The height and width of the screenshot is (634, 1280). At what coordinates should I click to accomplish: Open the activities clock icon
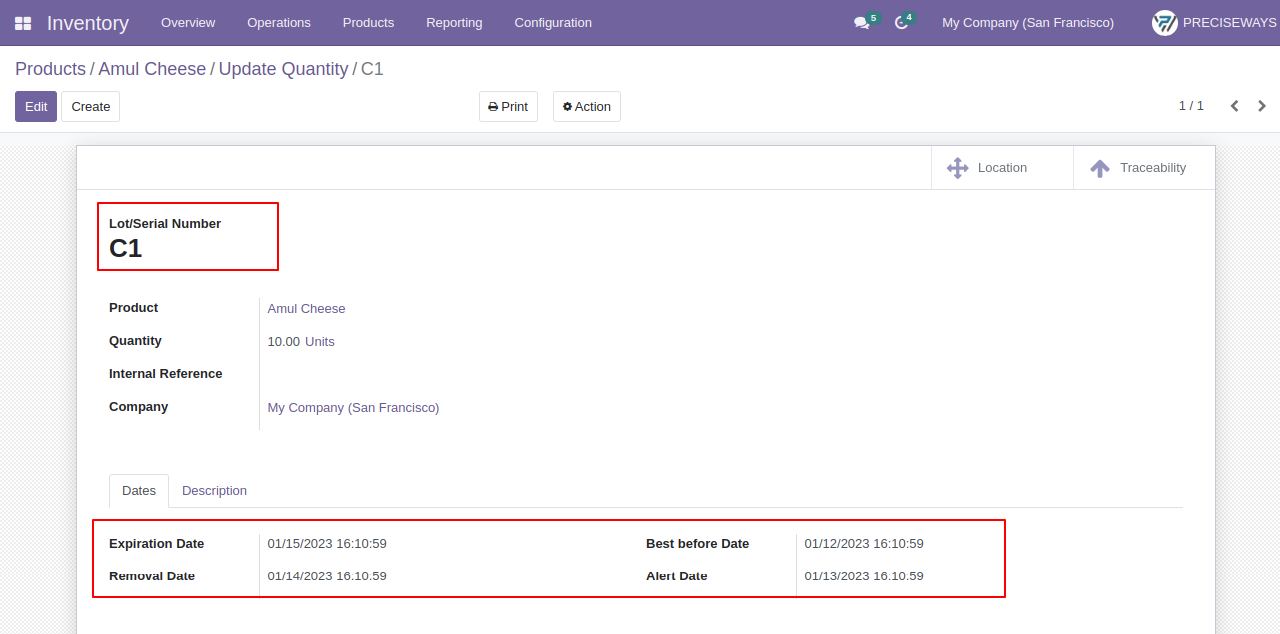901,23
